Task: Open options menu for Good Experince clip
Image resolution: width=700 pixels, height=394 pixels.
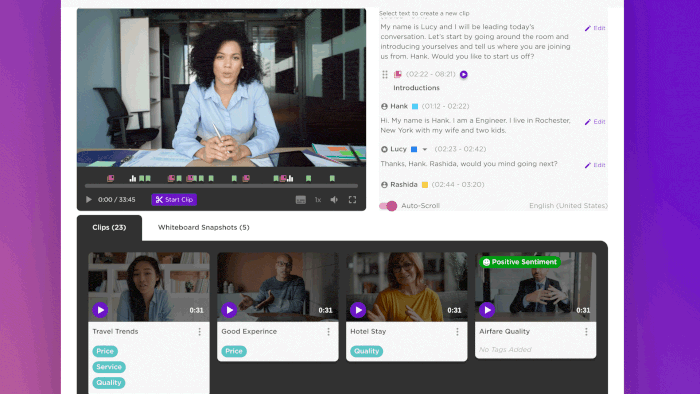Action: point(328,332)
